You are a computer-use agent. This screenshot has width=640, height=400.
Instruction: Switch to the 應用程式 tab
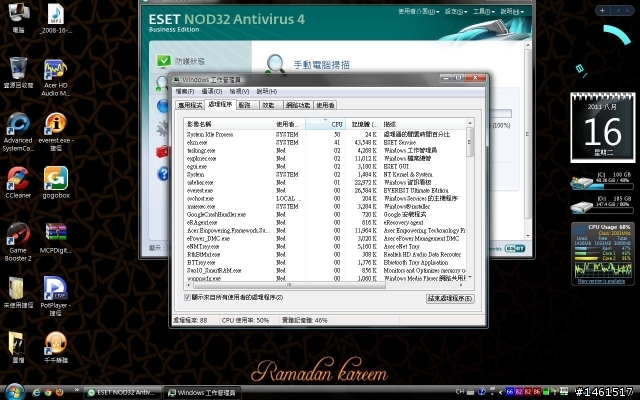point(190,105)
